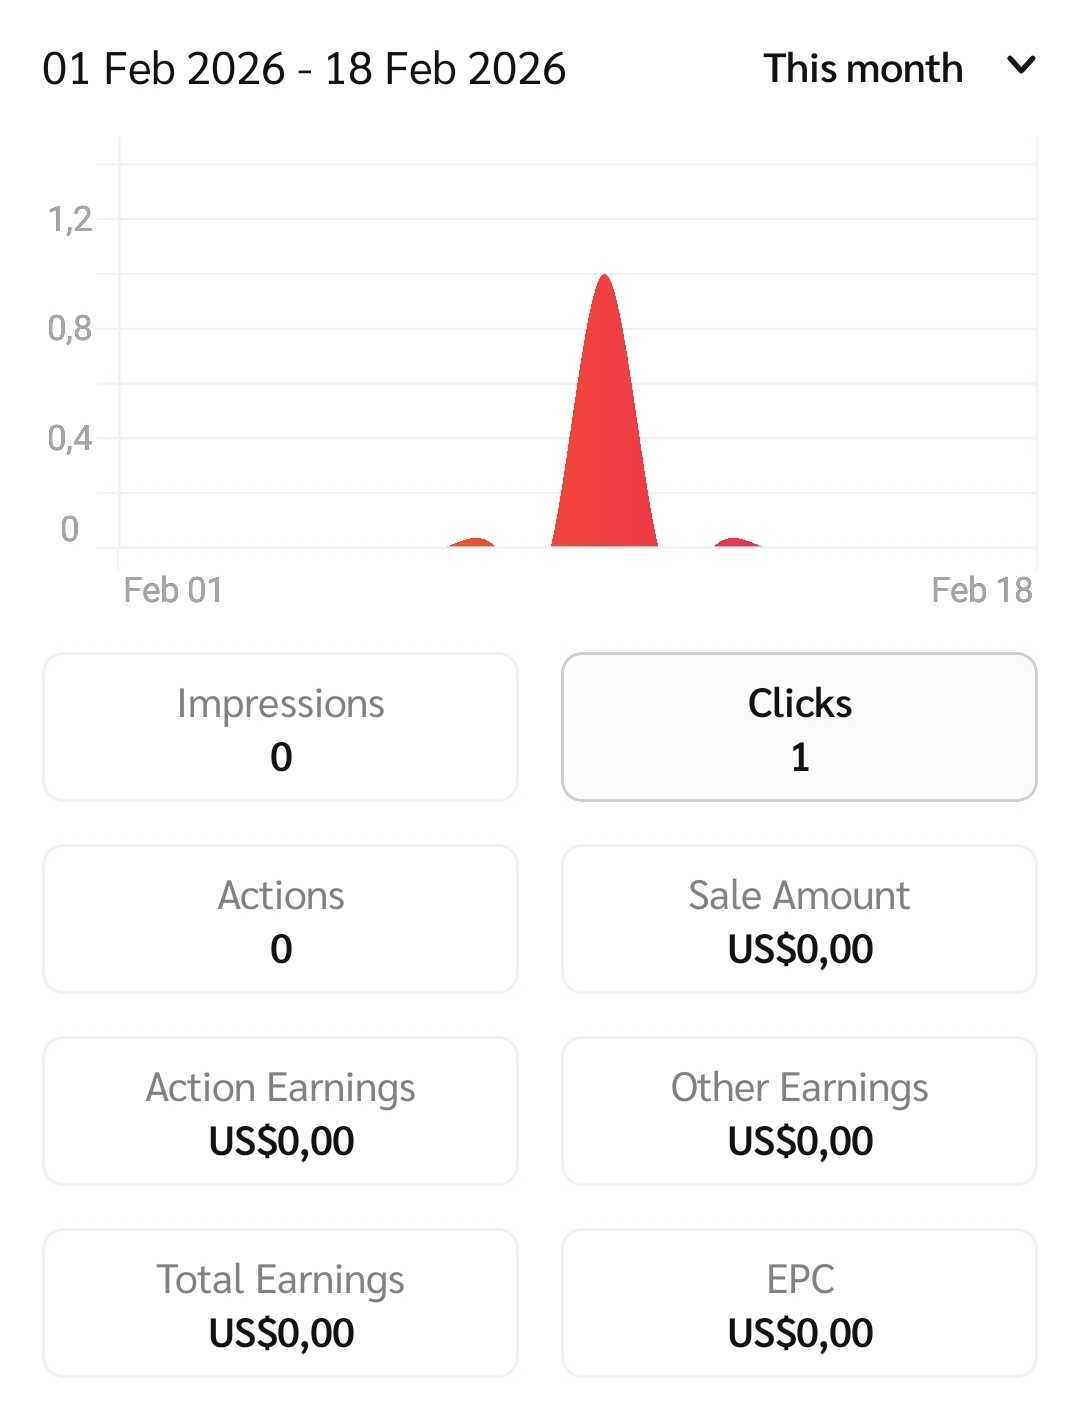Select the Clicks metric card

(x=799, y=727)
